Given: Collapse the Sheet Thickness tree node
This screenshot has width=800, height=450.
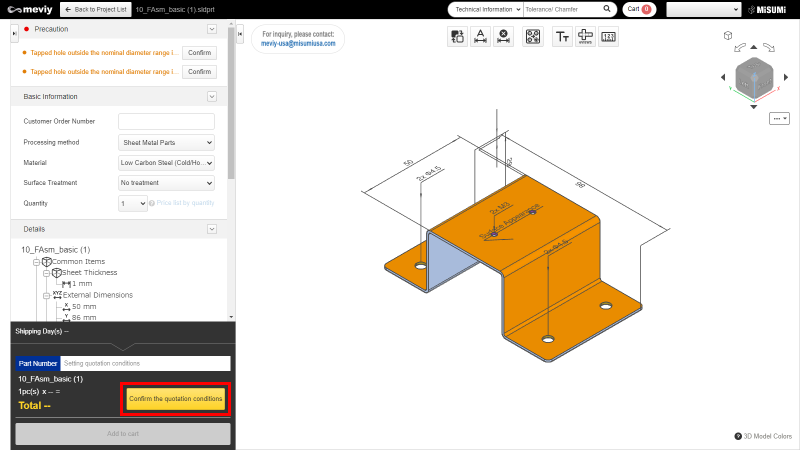Looking at the screenshot, I should [x=46, y=273].
